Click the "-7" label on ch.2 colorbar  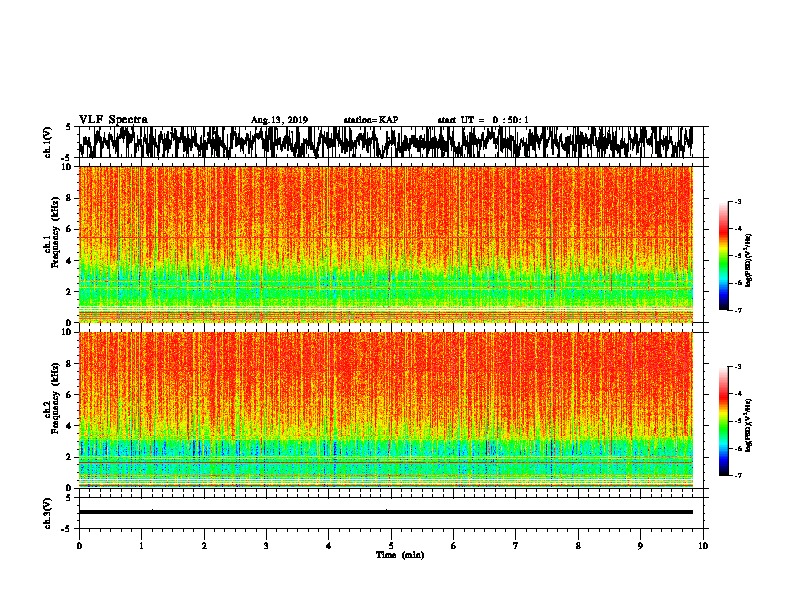pos(737,476)
